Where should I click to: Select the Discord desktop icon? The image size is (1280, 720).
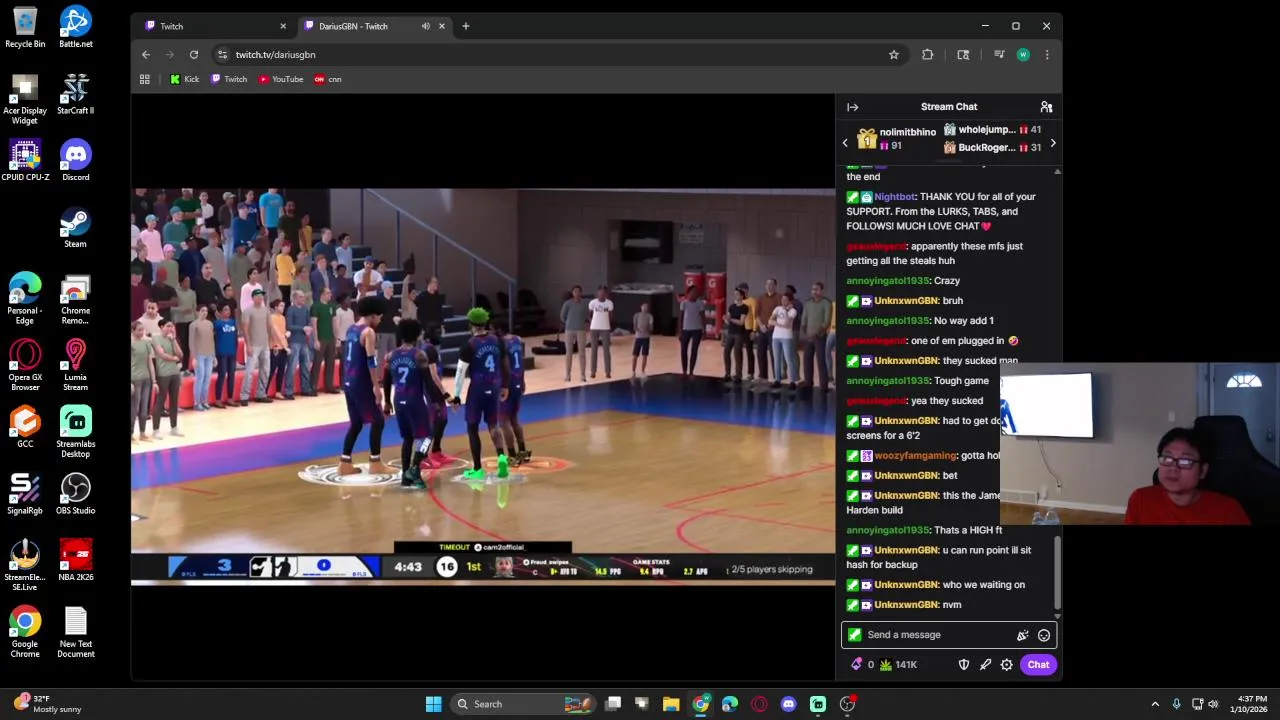[76, 161]
